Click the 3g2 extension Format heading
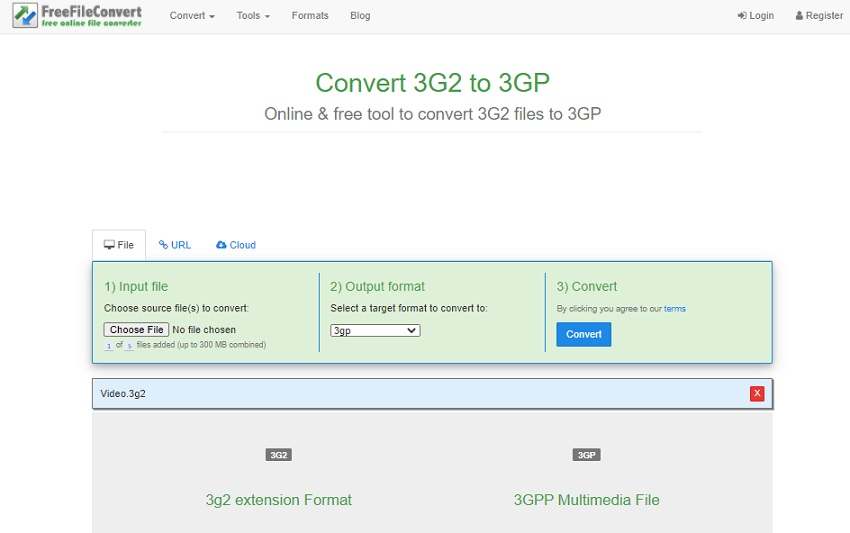 pos(279,500)
